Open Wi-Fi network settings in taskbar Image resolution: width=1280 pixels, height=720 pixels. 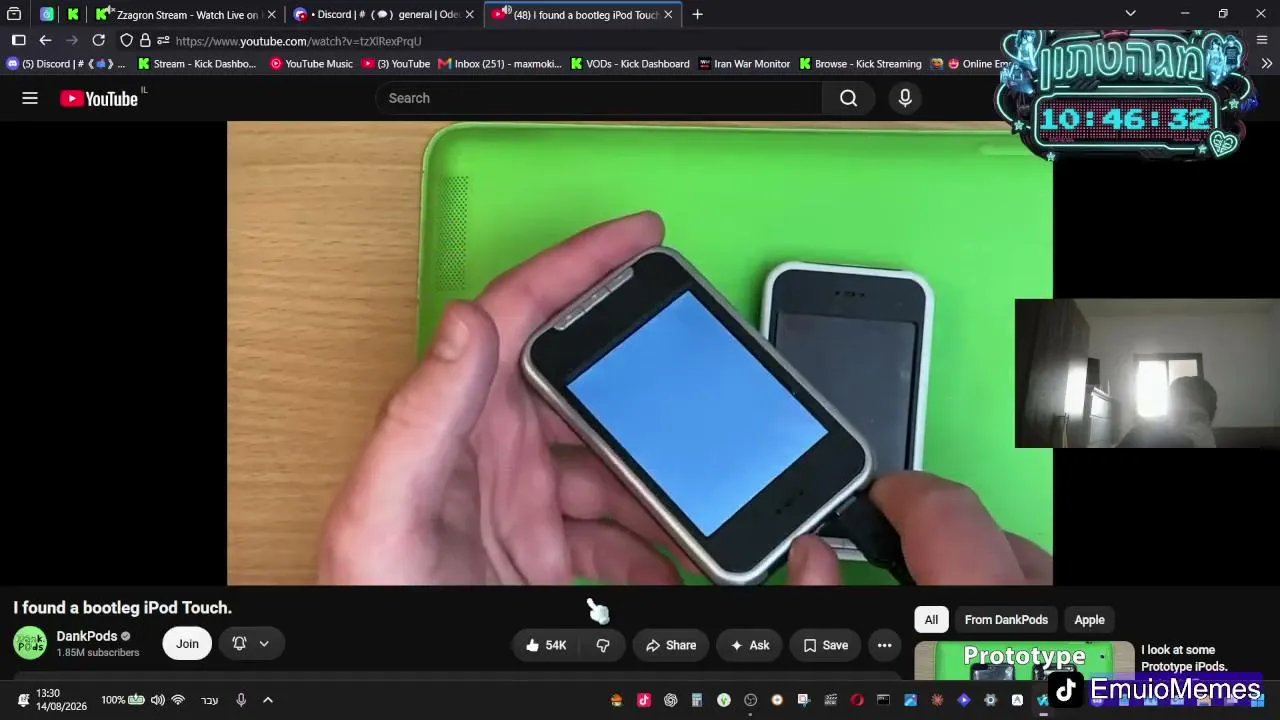coord(178,700)
